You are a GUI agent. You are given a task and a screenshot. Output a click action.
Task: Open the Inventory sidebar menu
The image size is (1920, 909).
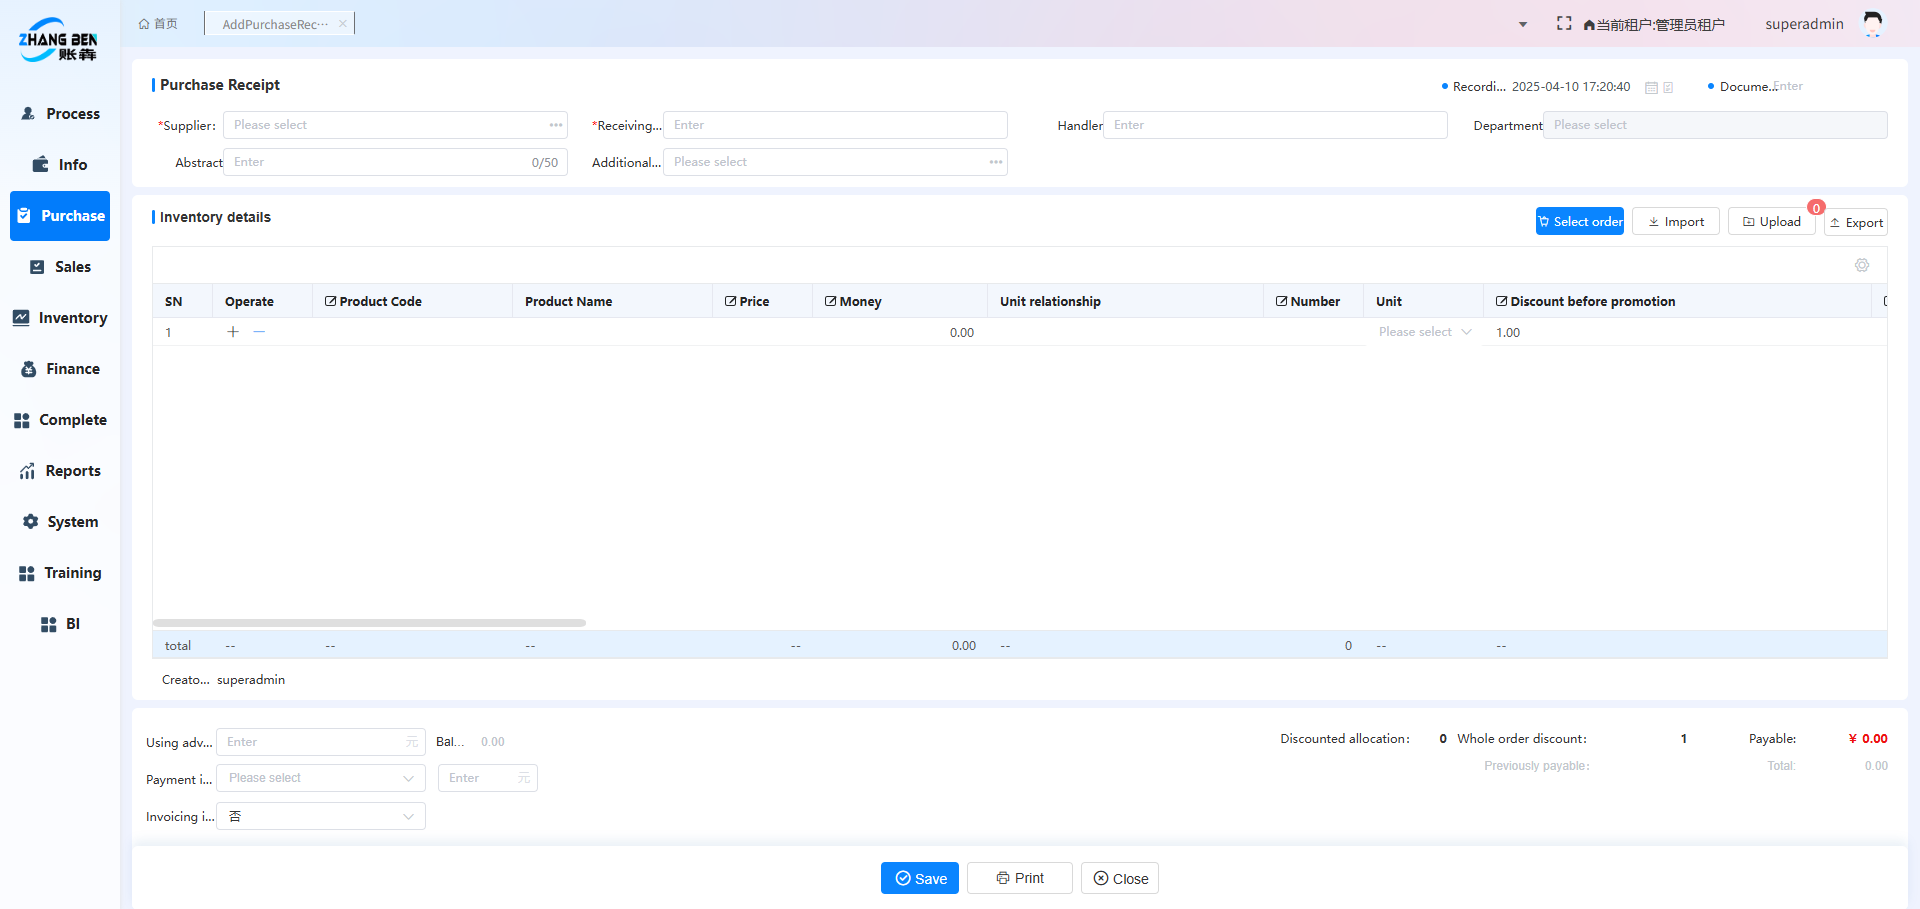tap(60, 318)
